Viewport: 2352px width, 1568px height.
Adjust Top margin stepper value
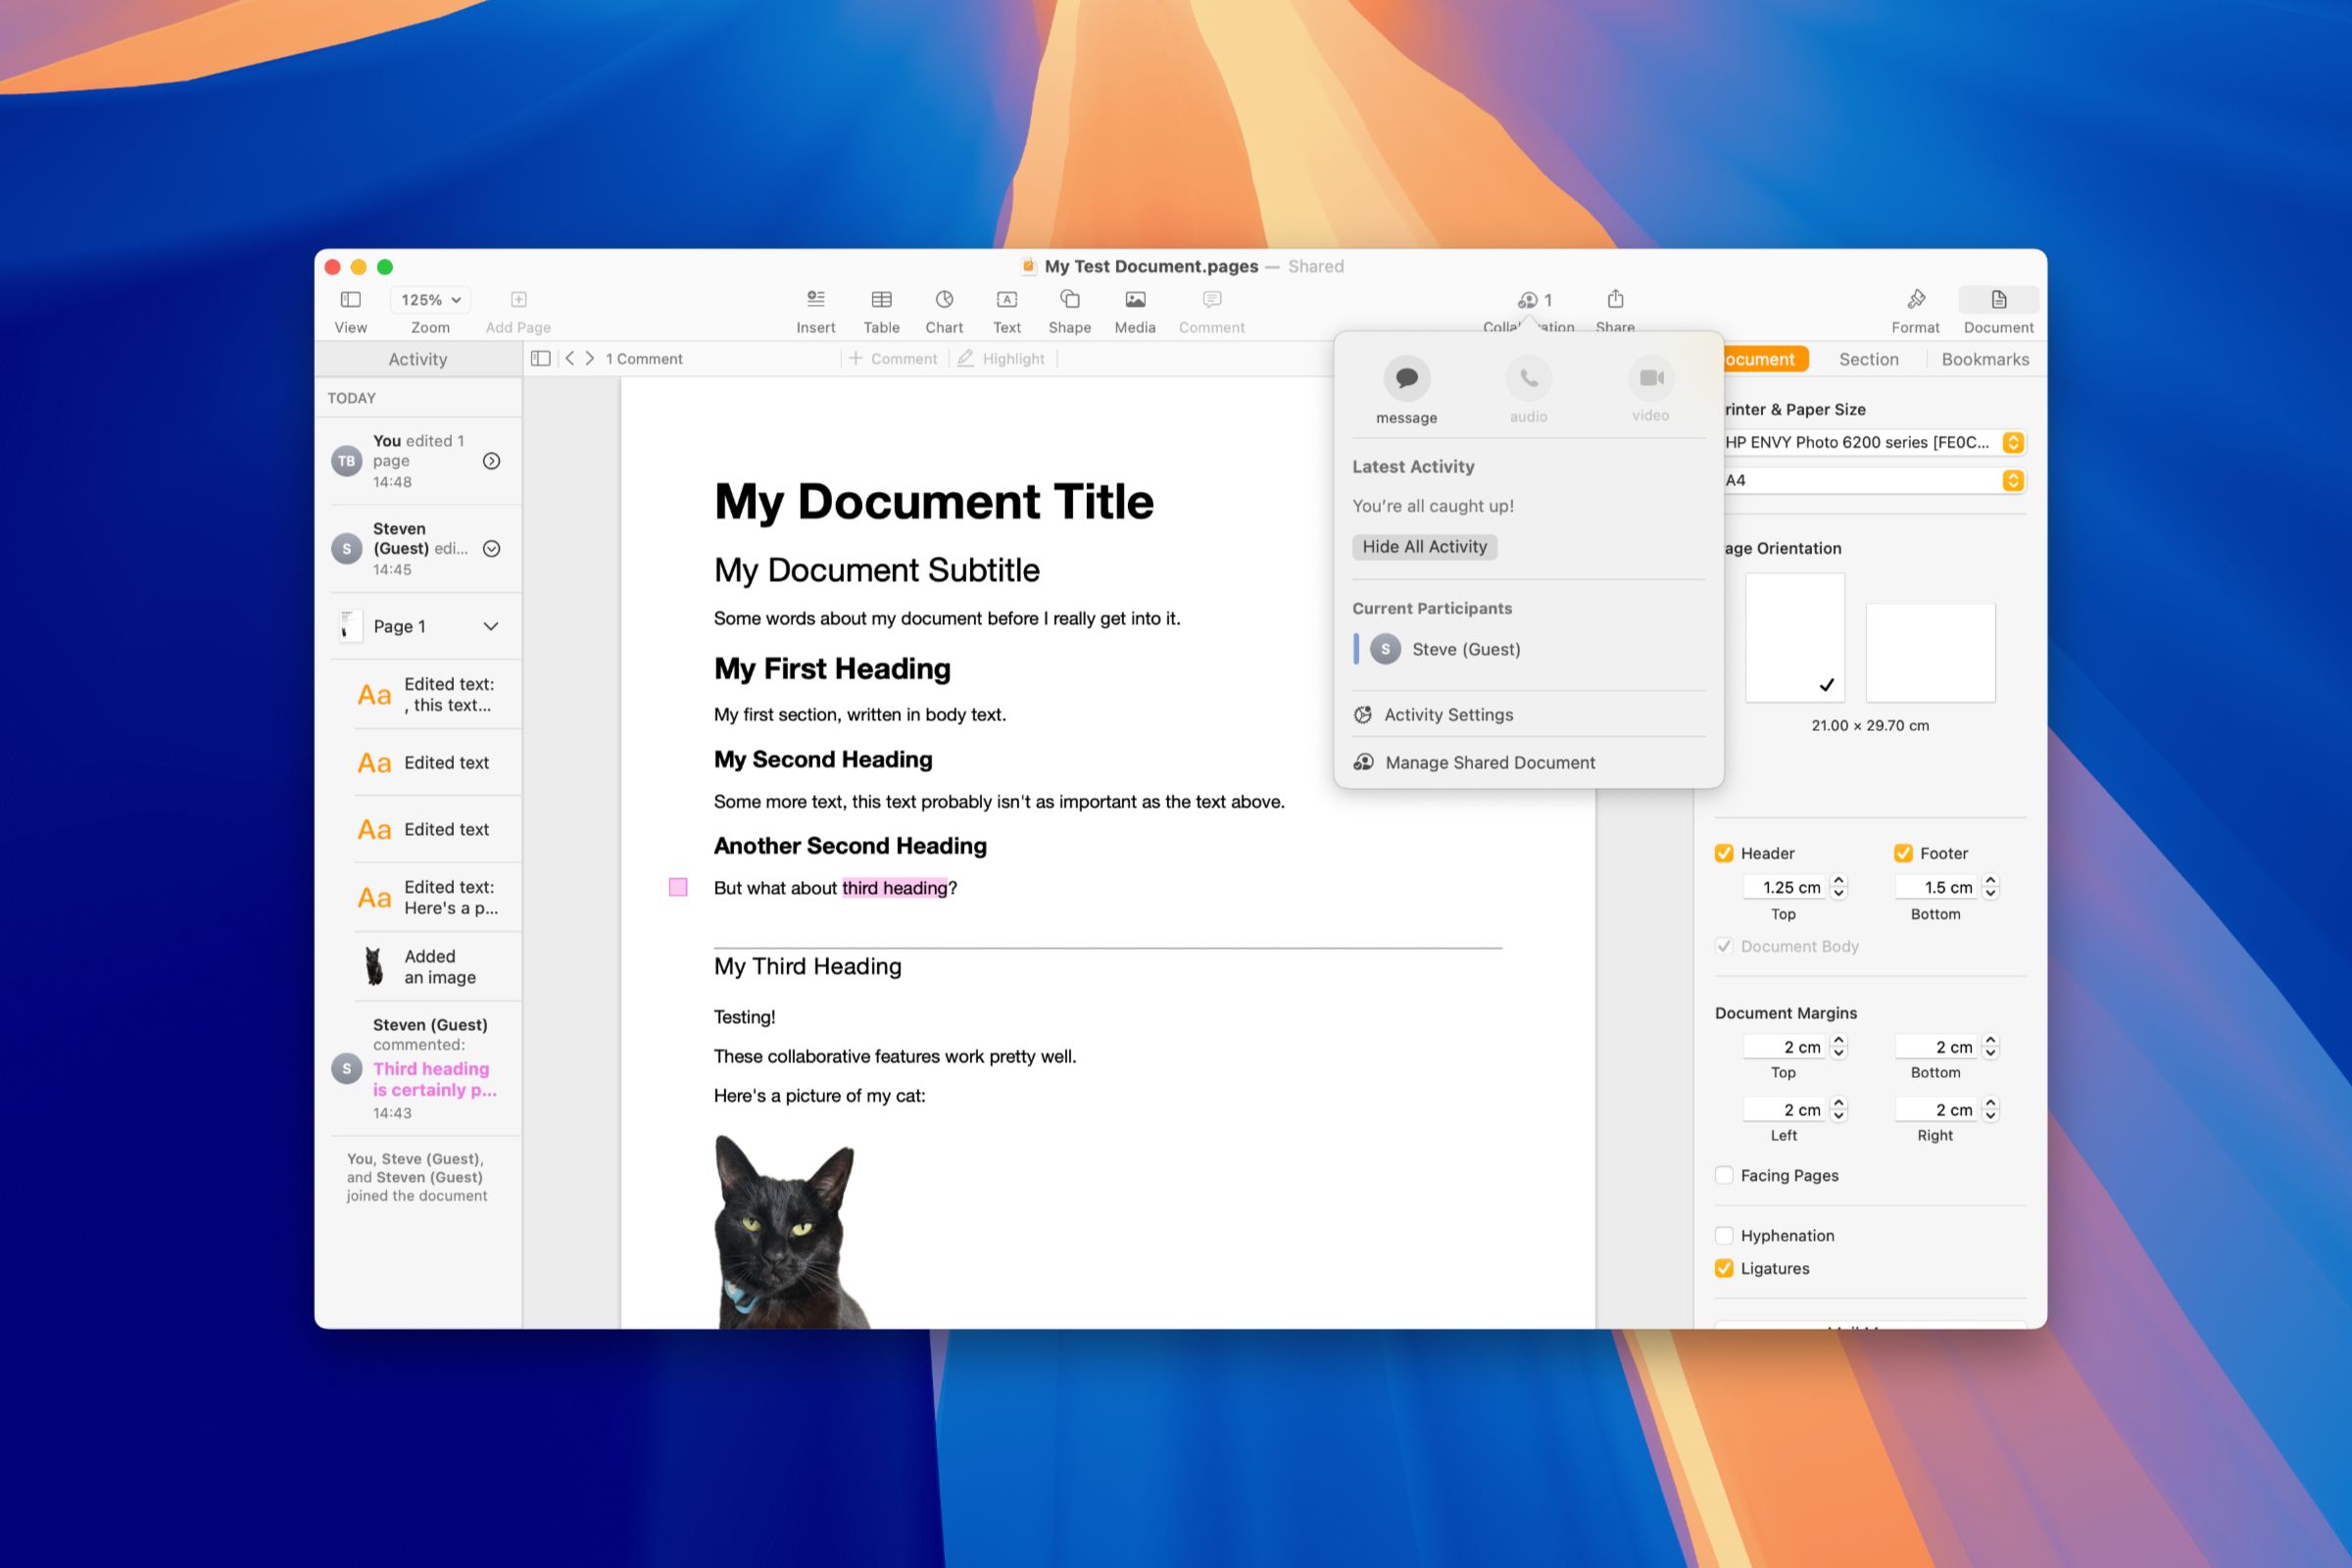pos(1841,1047)
